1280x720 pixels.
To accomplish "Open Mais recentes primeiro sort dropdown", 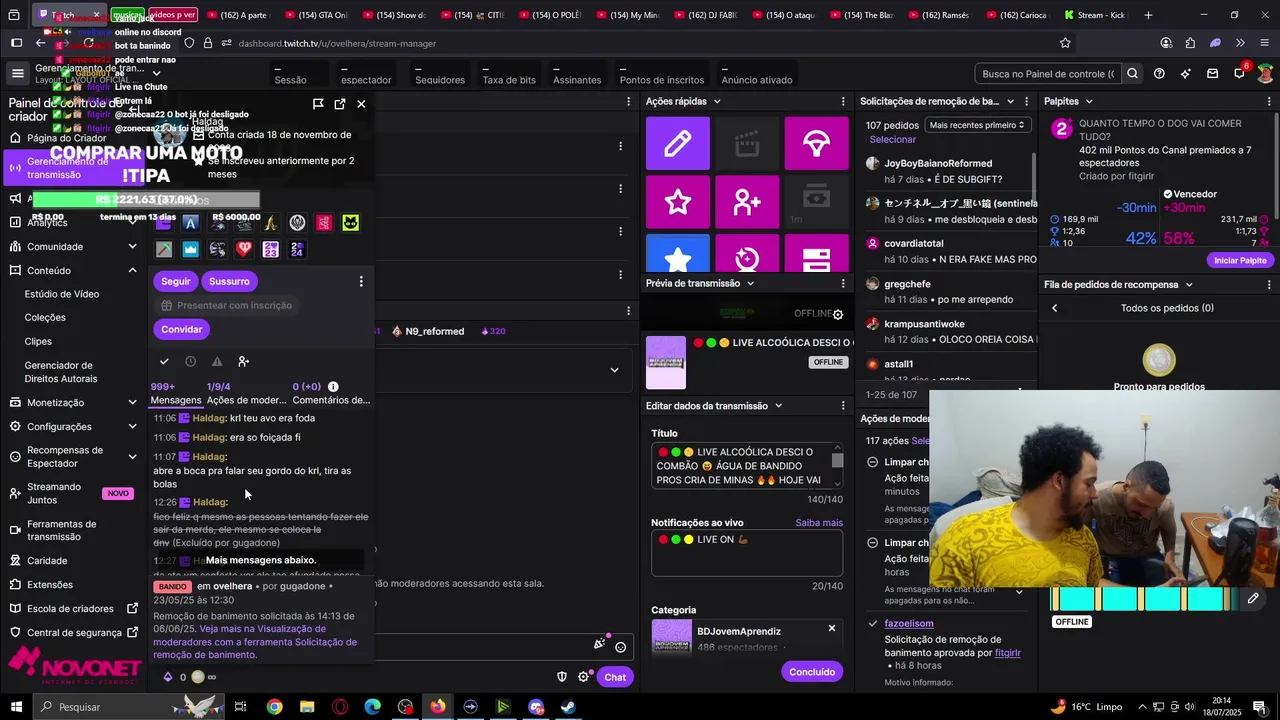I will click(977, 125).
